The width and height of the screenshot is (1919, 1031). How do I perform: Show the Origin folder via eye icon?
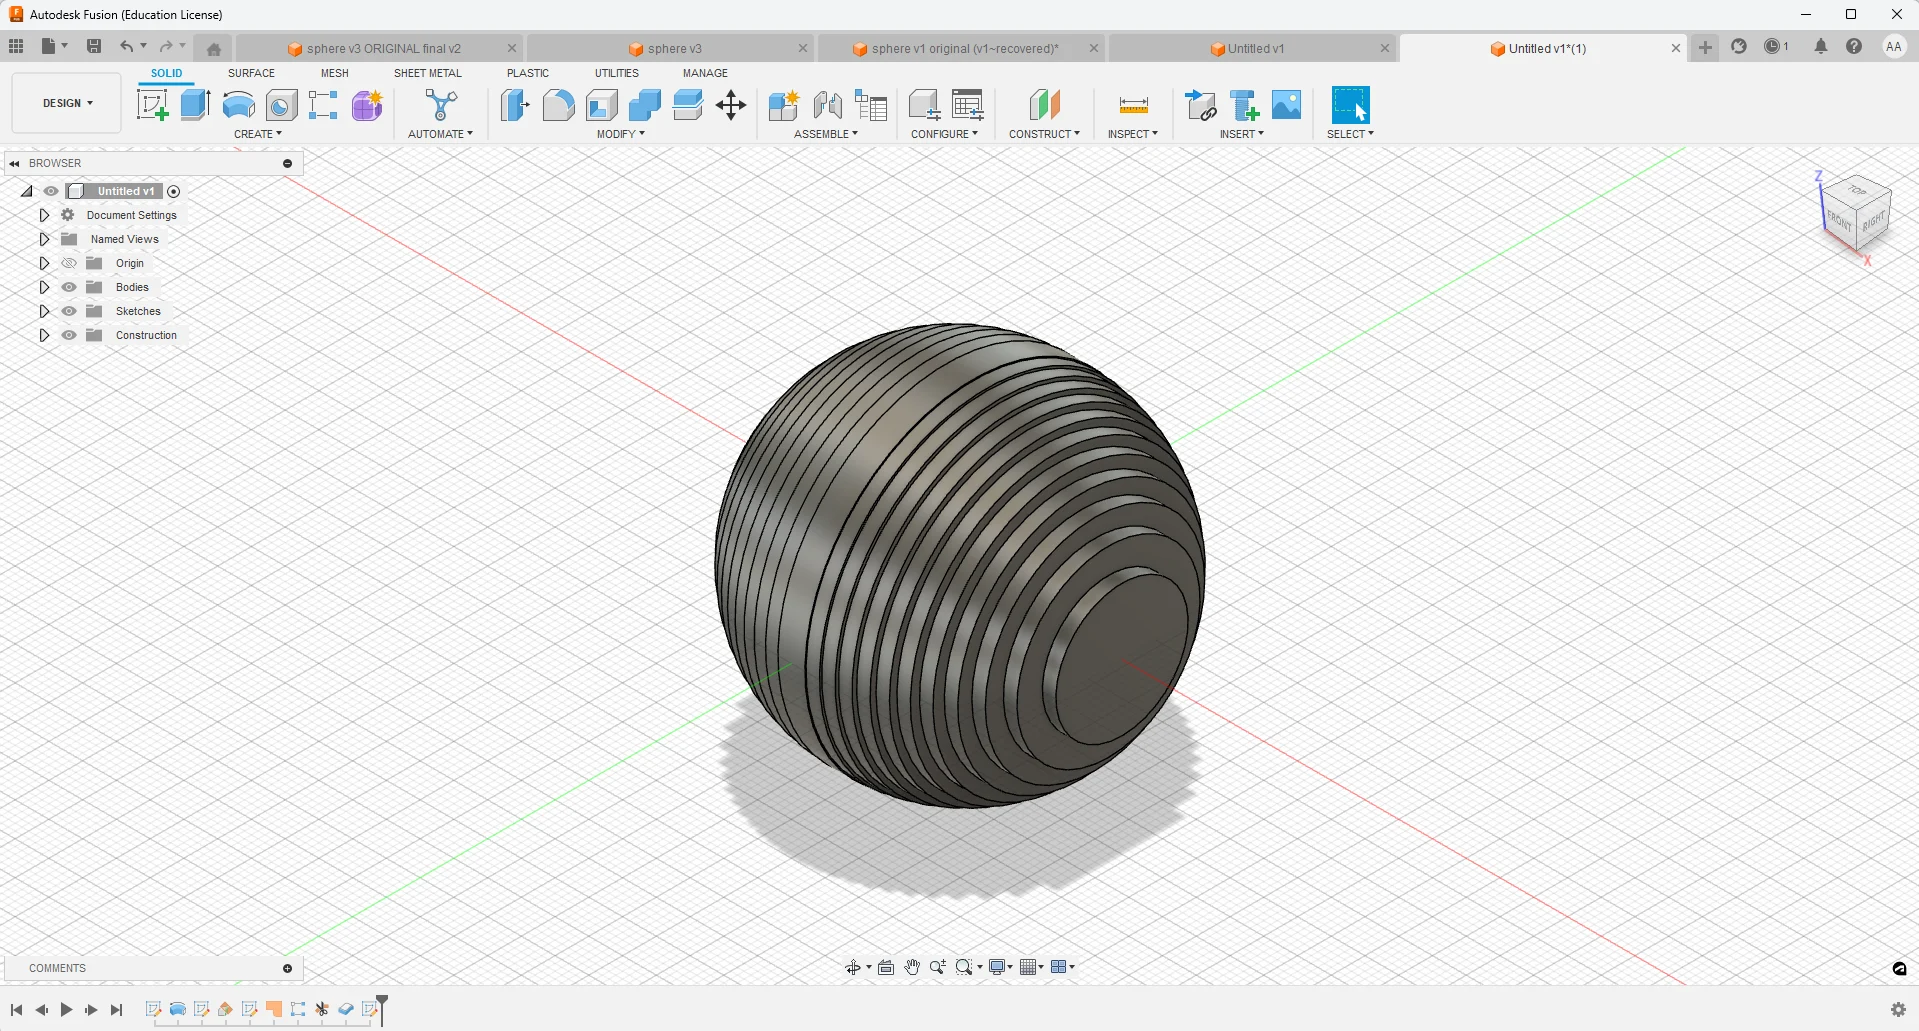point(69,263)
